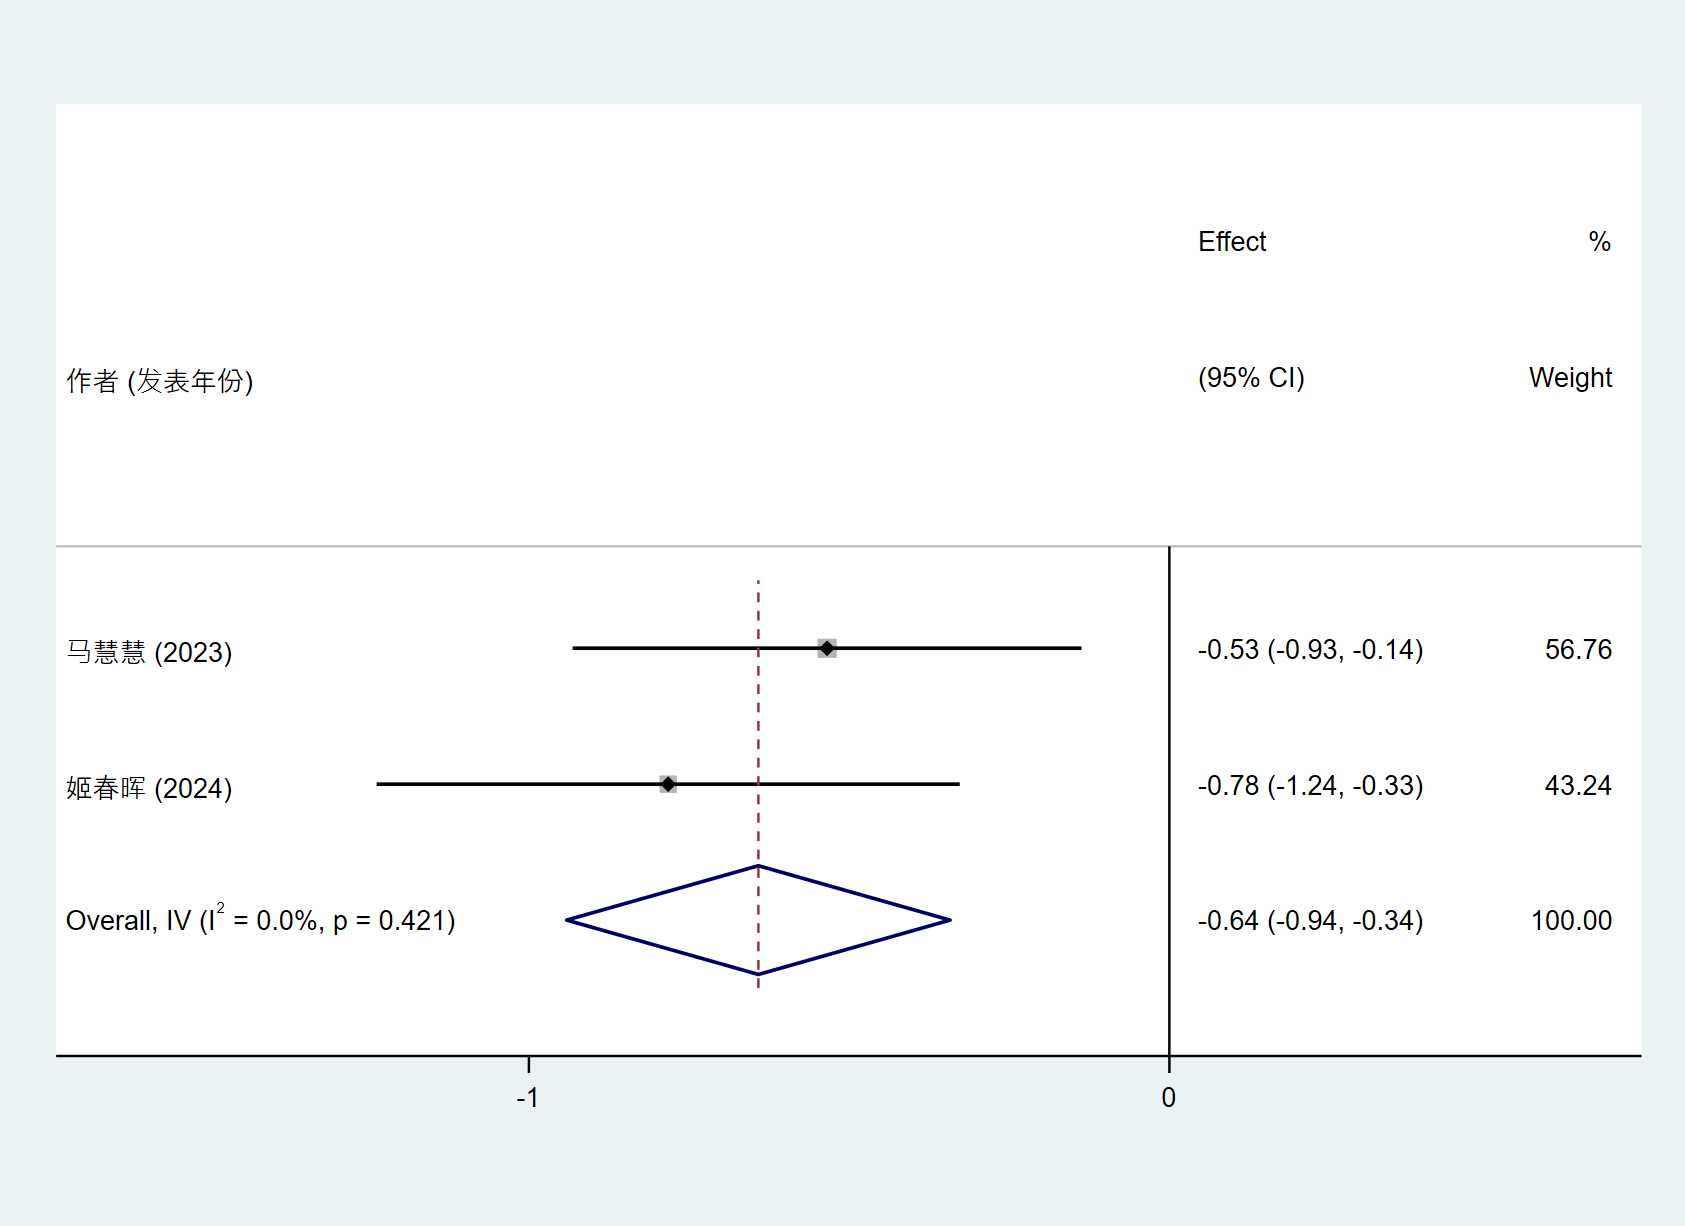The width and height of the screenshot is (1685, 1226).
Task: Click the 0 x-axis tick label
Action: coord(1168,1098)
